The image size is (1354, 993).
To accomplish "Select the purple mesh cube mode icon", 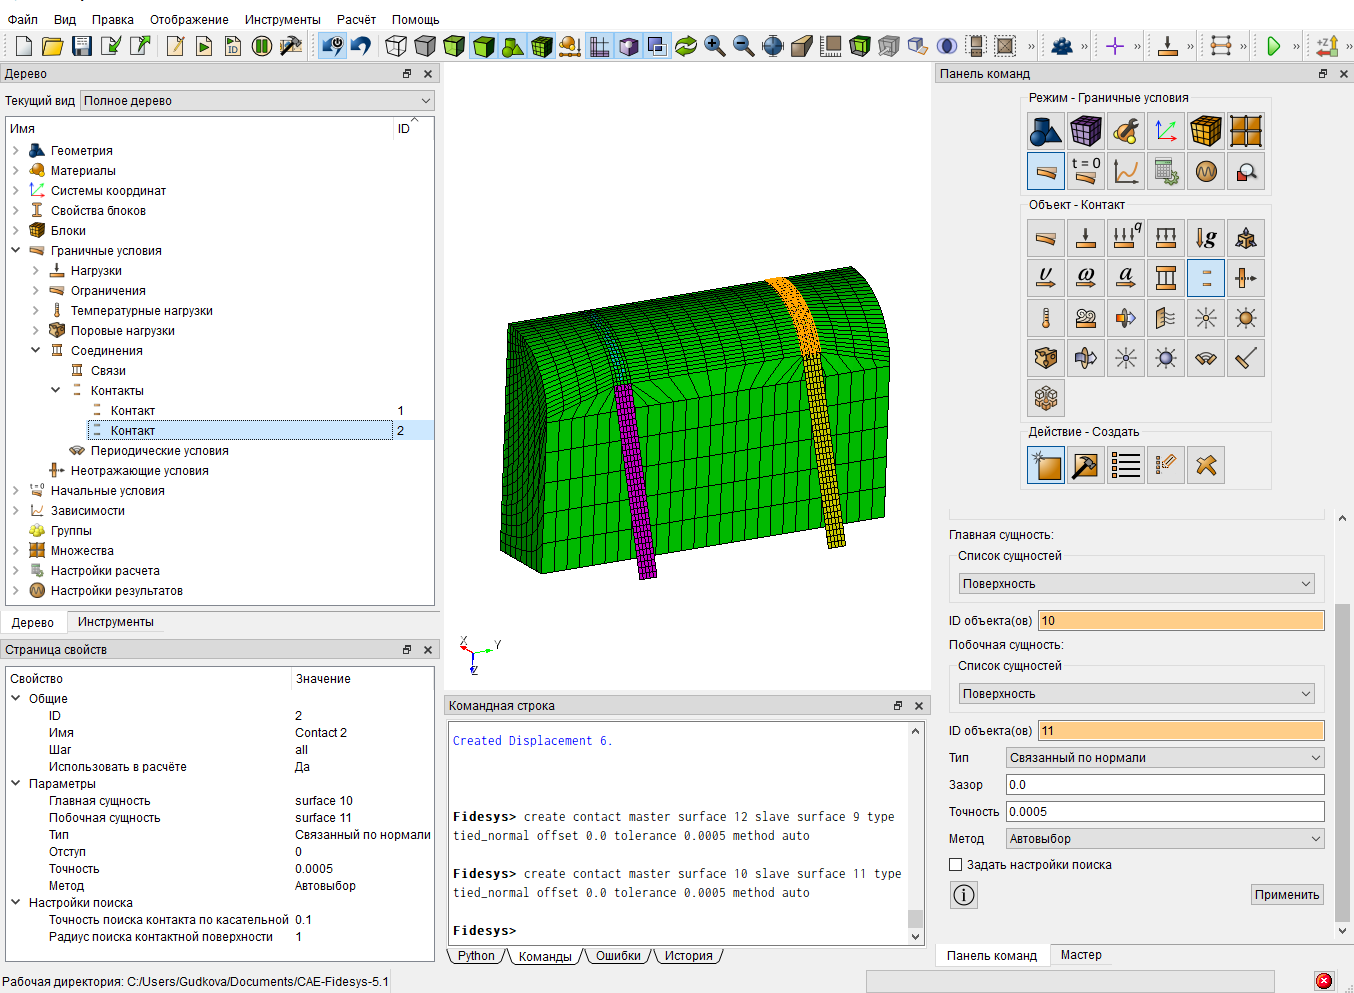I will pos(1086,131).
